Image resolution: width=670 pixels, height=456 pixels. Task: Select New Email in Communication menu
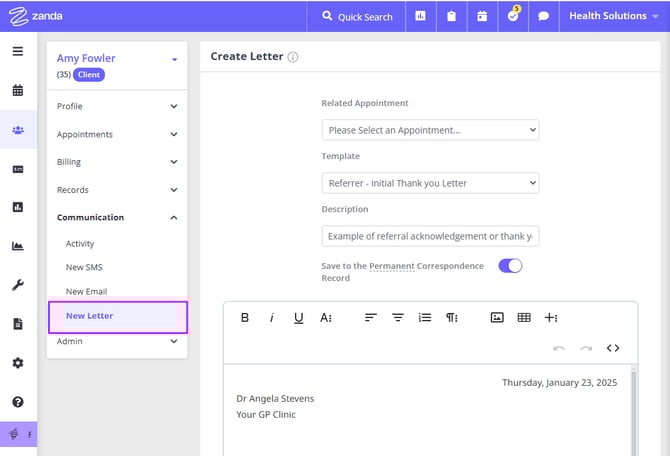86,292
